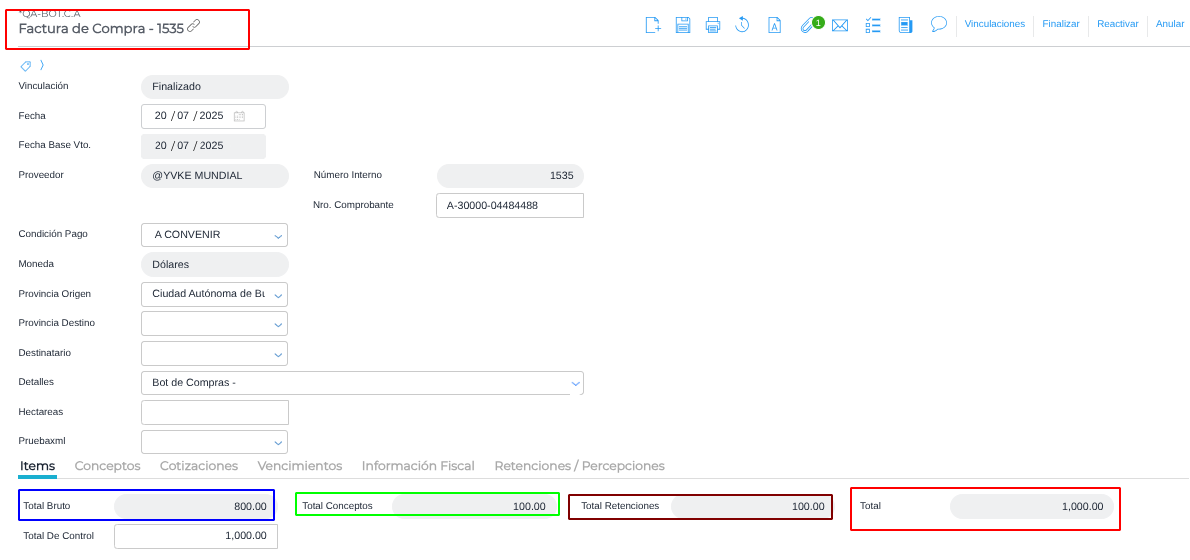
Task: Switch to the Conceptos tab
Action: coord(107,466)
